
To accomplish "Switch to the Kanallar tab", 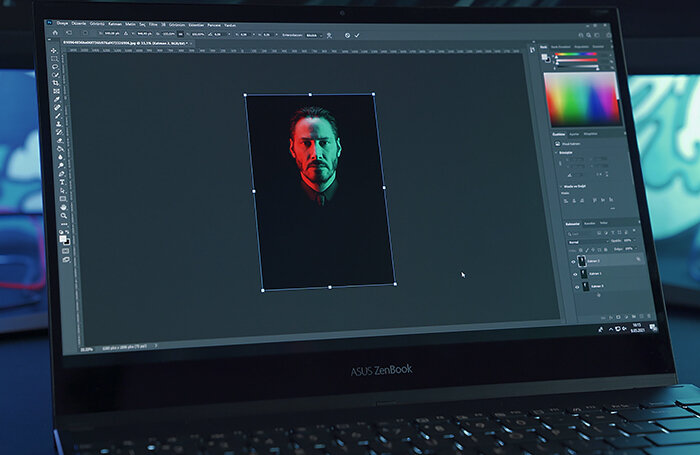I will [x=589, y=223].
